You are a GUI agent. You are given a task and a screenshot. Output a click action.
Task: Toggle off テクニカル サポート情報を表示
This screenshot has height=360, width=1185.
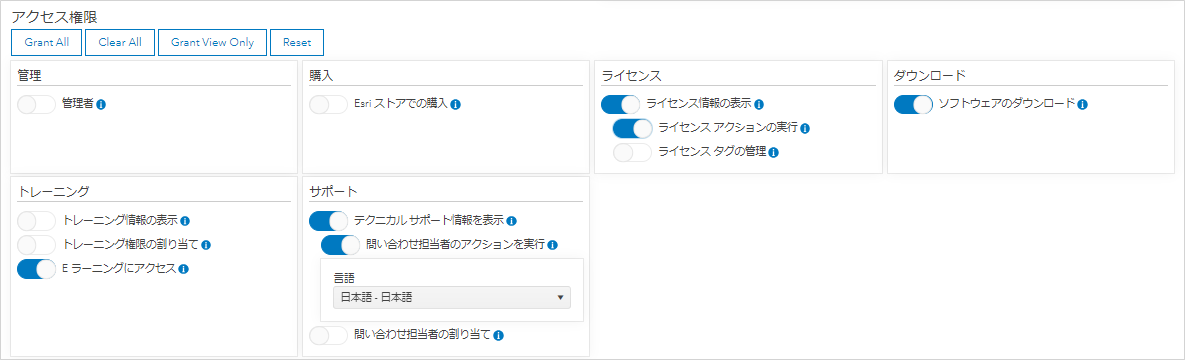(329, 221)
